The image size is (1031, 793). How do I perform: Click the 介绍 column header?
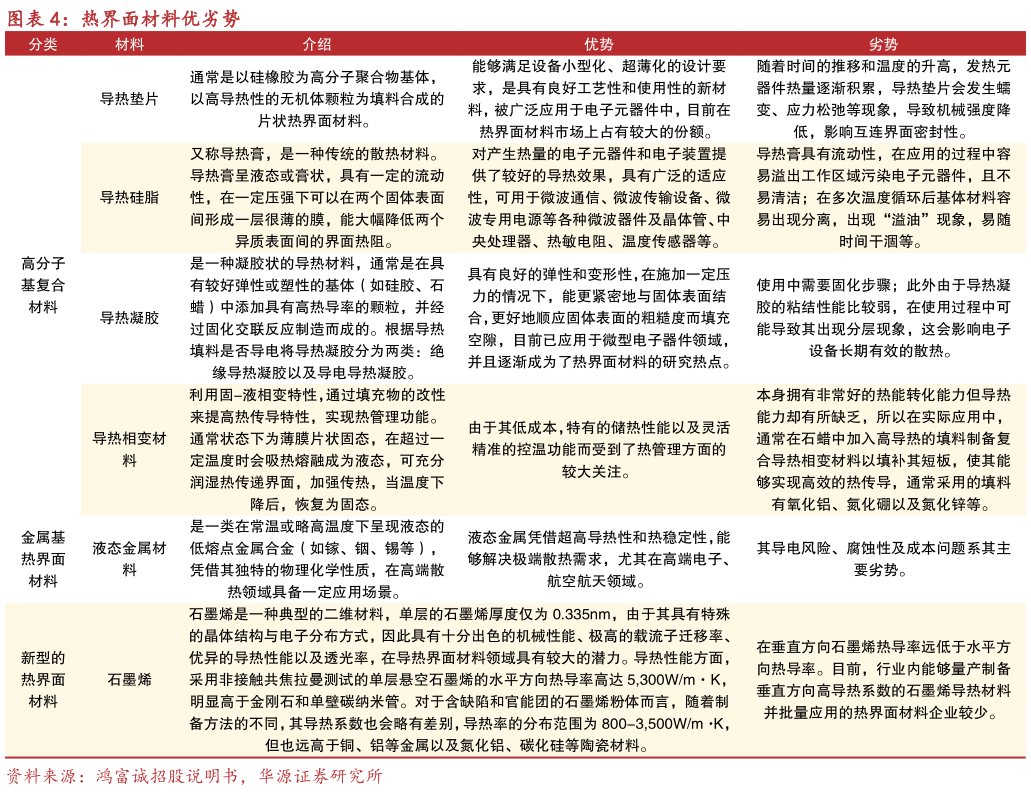pos(317,44)
